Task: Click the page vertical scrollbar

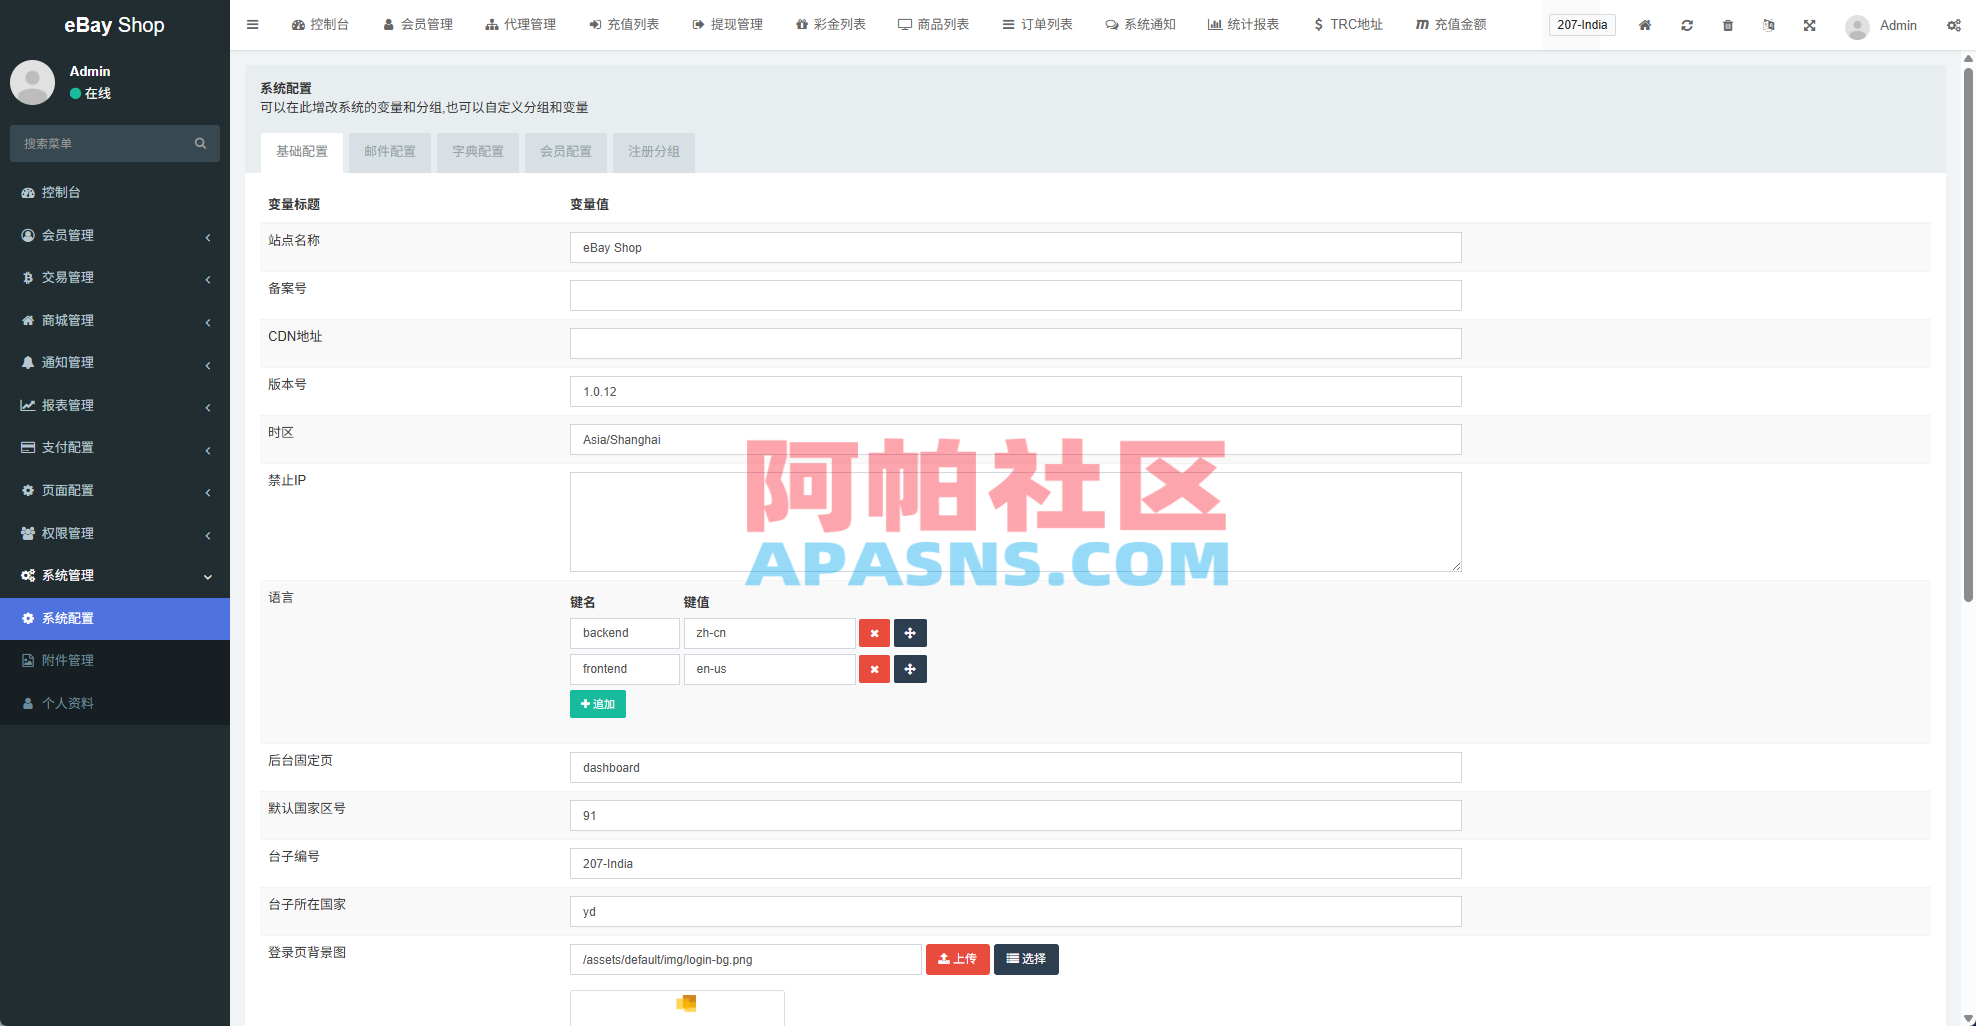Action: pos(1968,334)
